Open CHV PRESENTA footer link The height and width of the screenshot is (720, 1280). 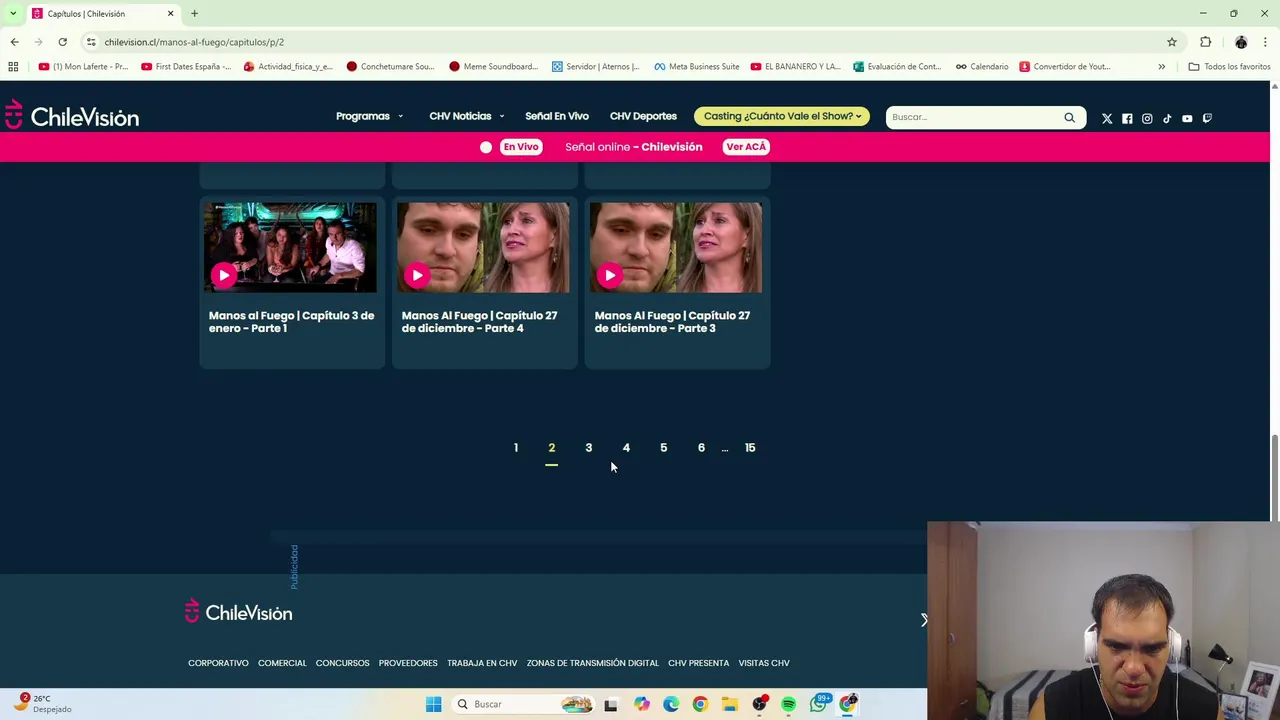pos(699,663)
